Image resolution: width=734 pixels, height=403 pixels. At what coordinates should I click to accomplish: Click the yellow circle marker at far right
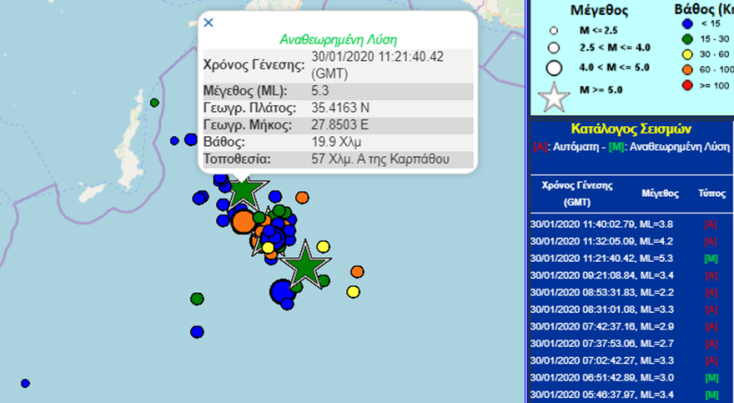coord(353,291)
